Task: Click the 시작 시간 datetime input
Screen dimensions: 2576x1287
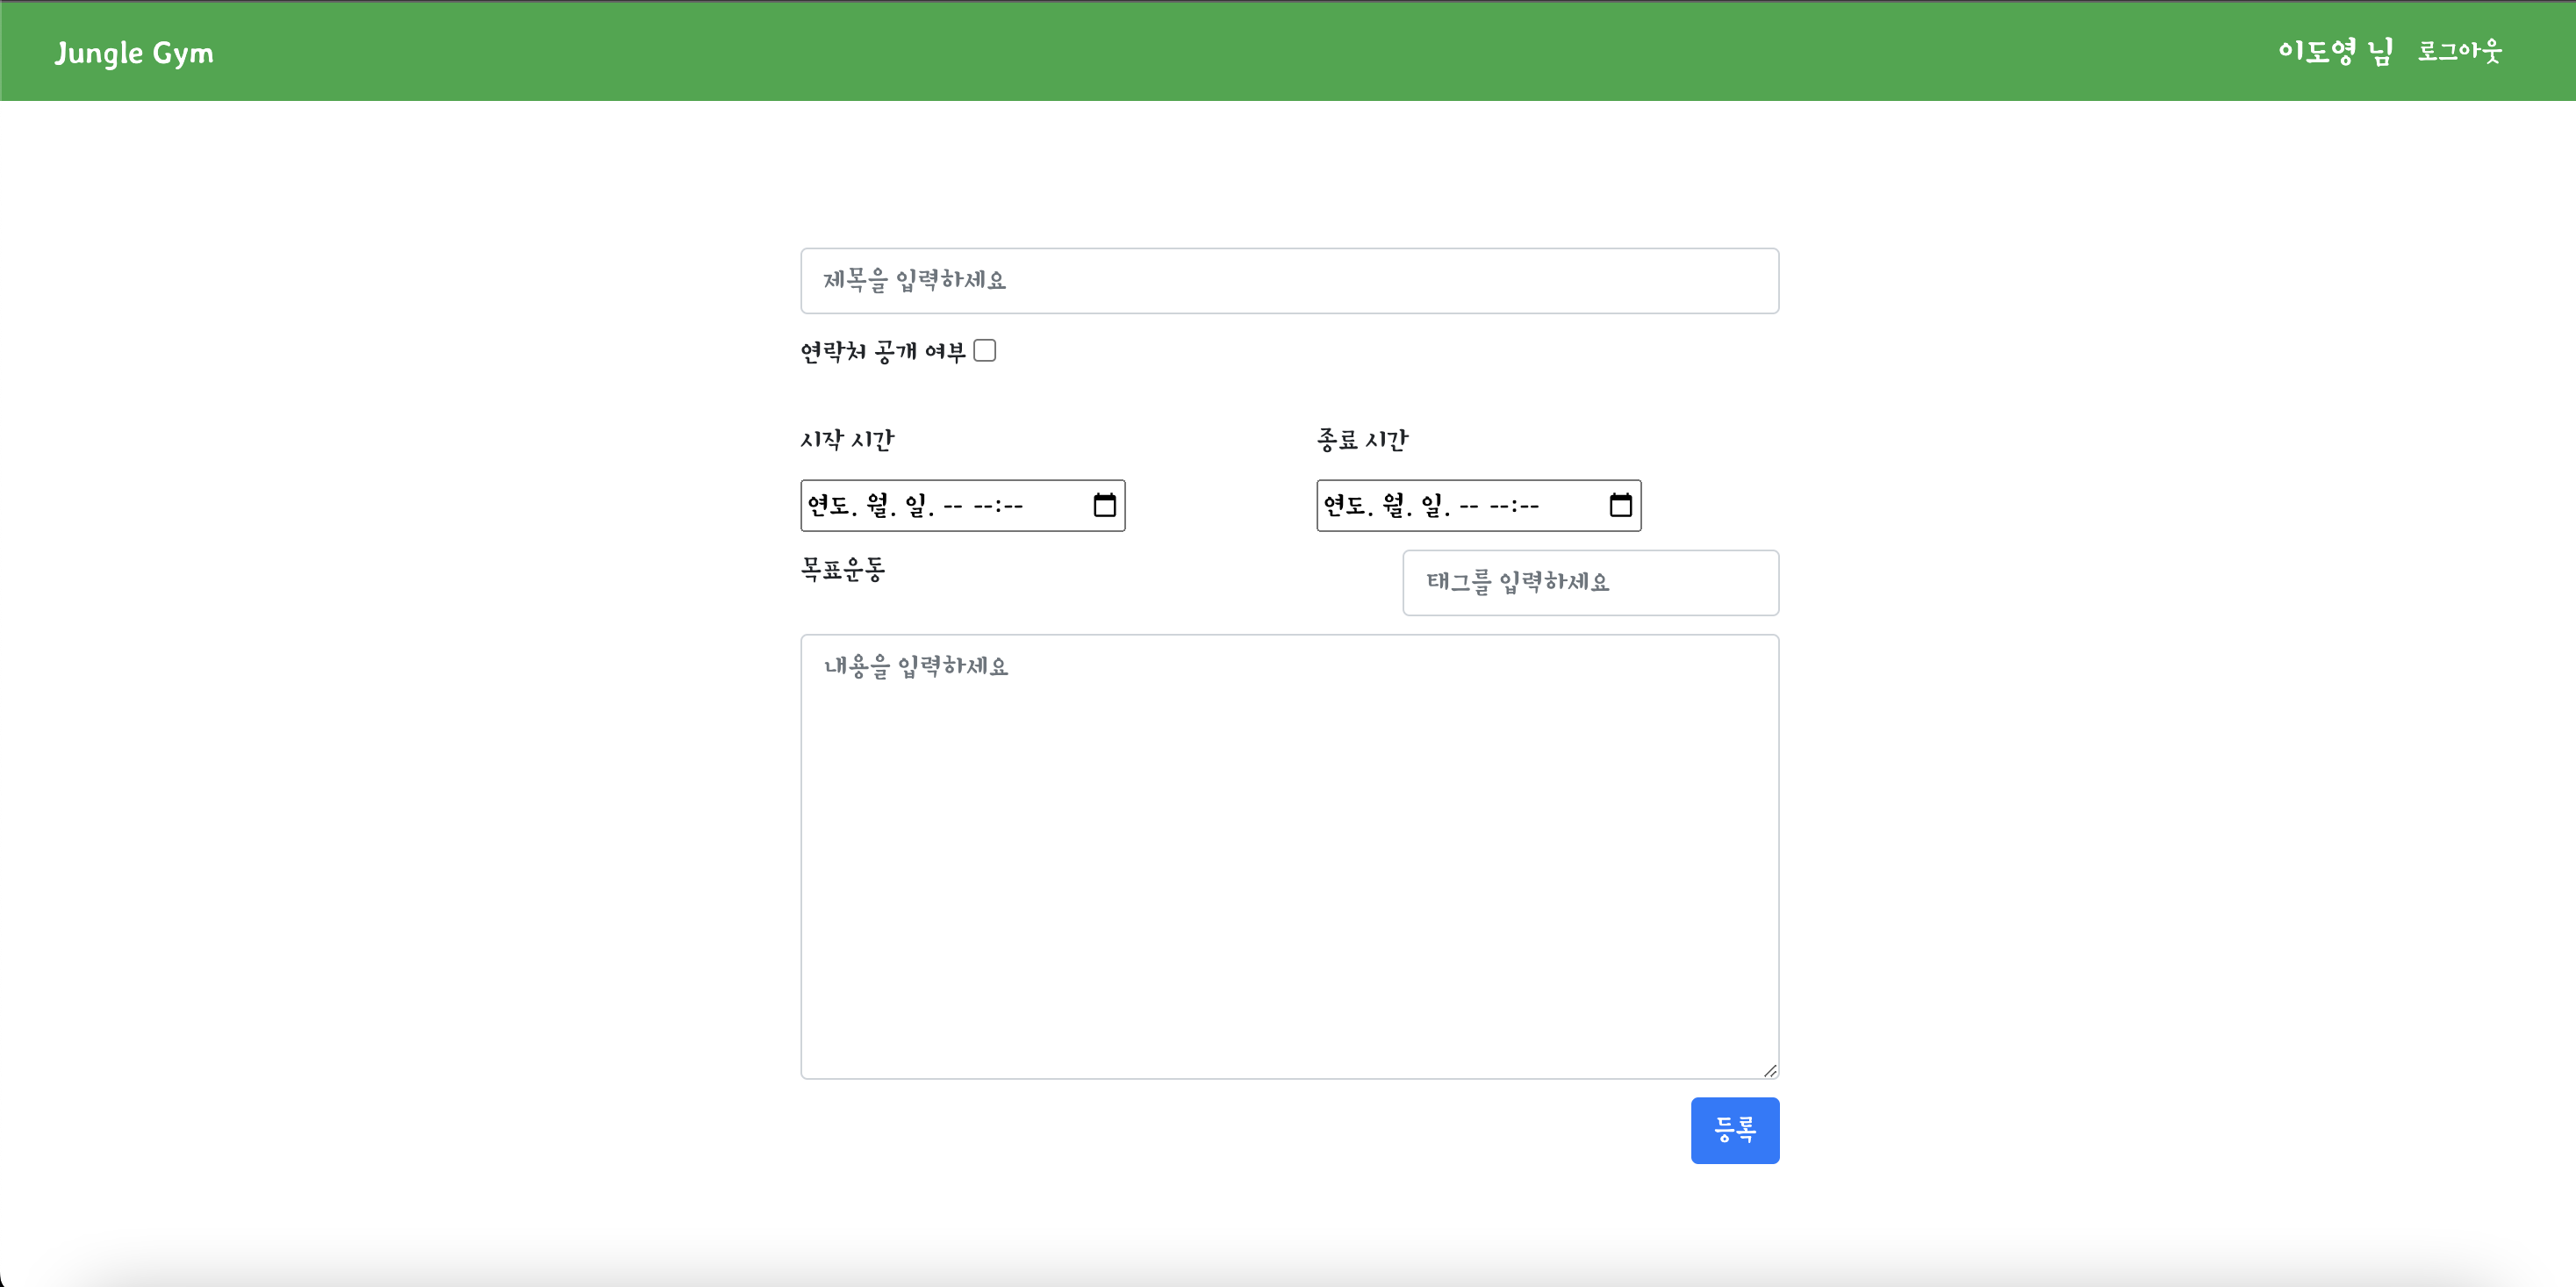Action: tap(963, 505)
